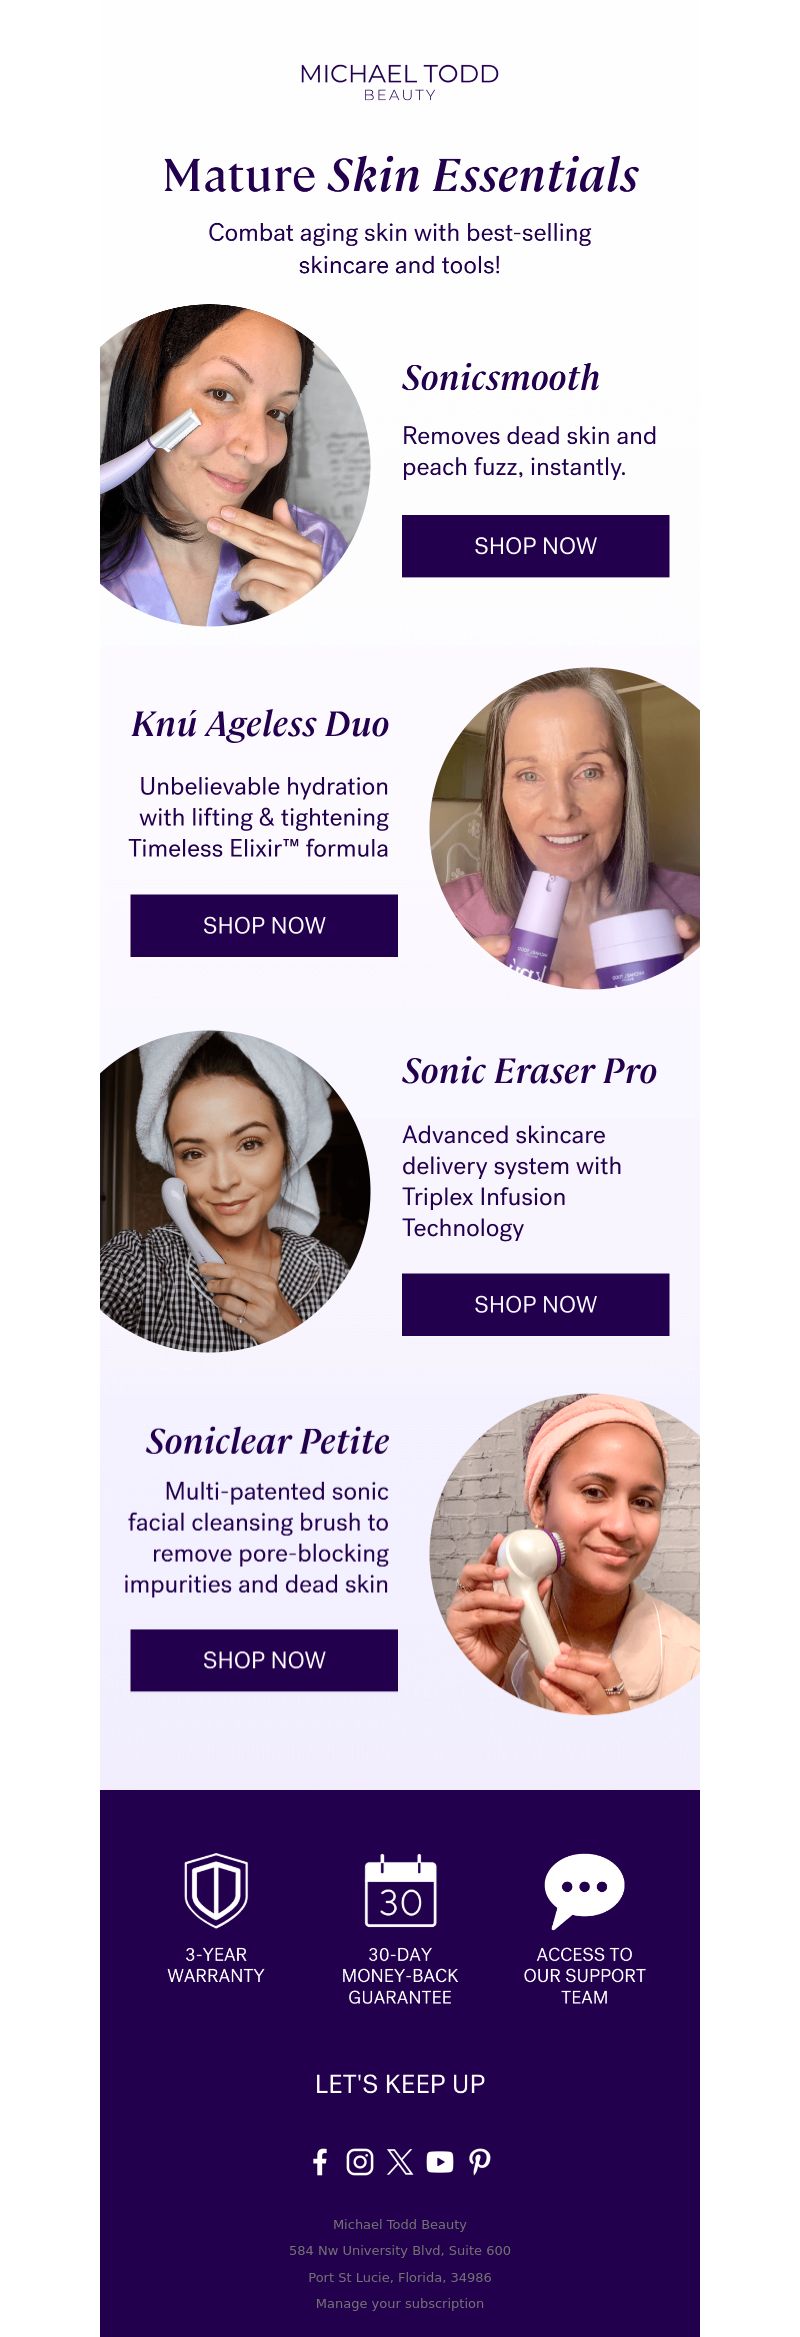Screen dimensions: 800x2337
Task: Click the Knú Ageless Duo product photo
Action: coord(565,828)
